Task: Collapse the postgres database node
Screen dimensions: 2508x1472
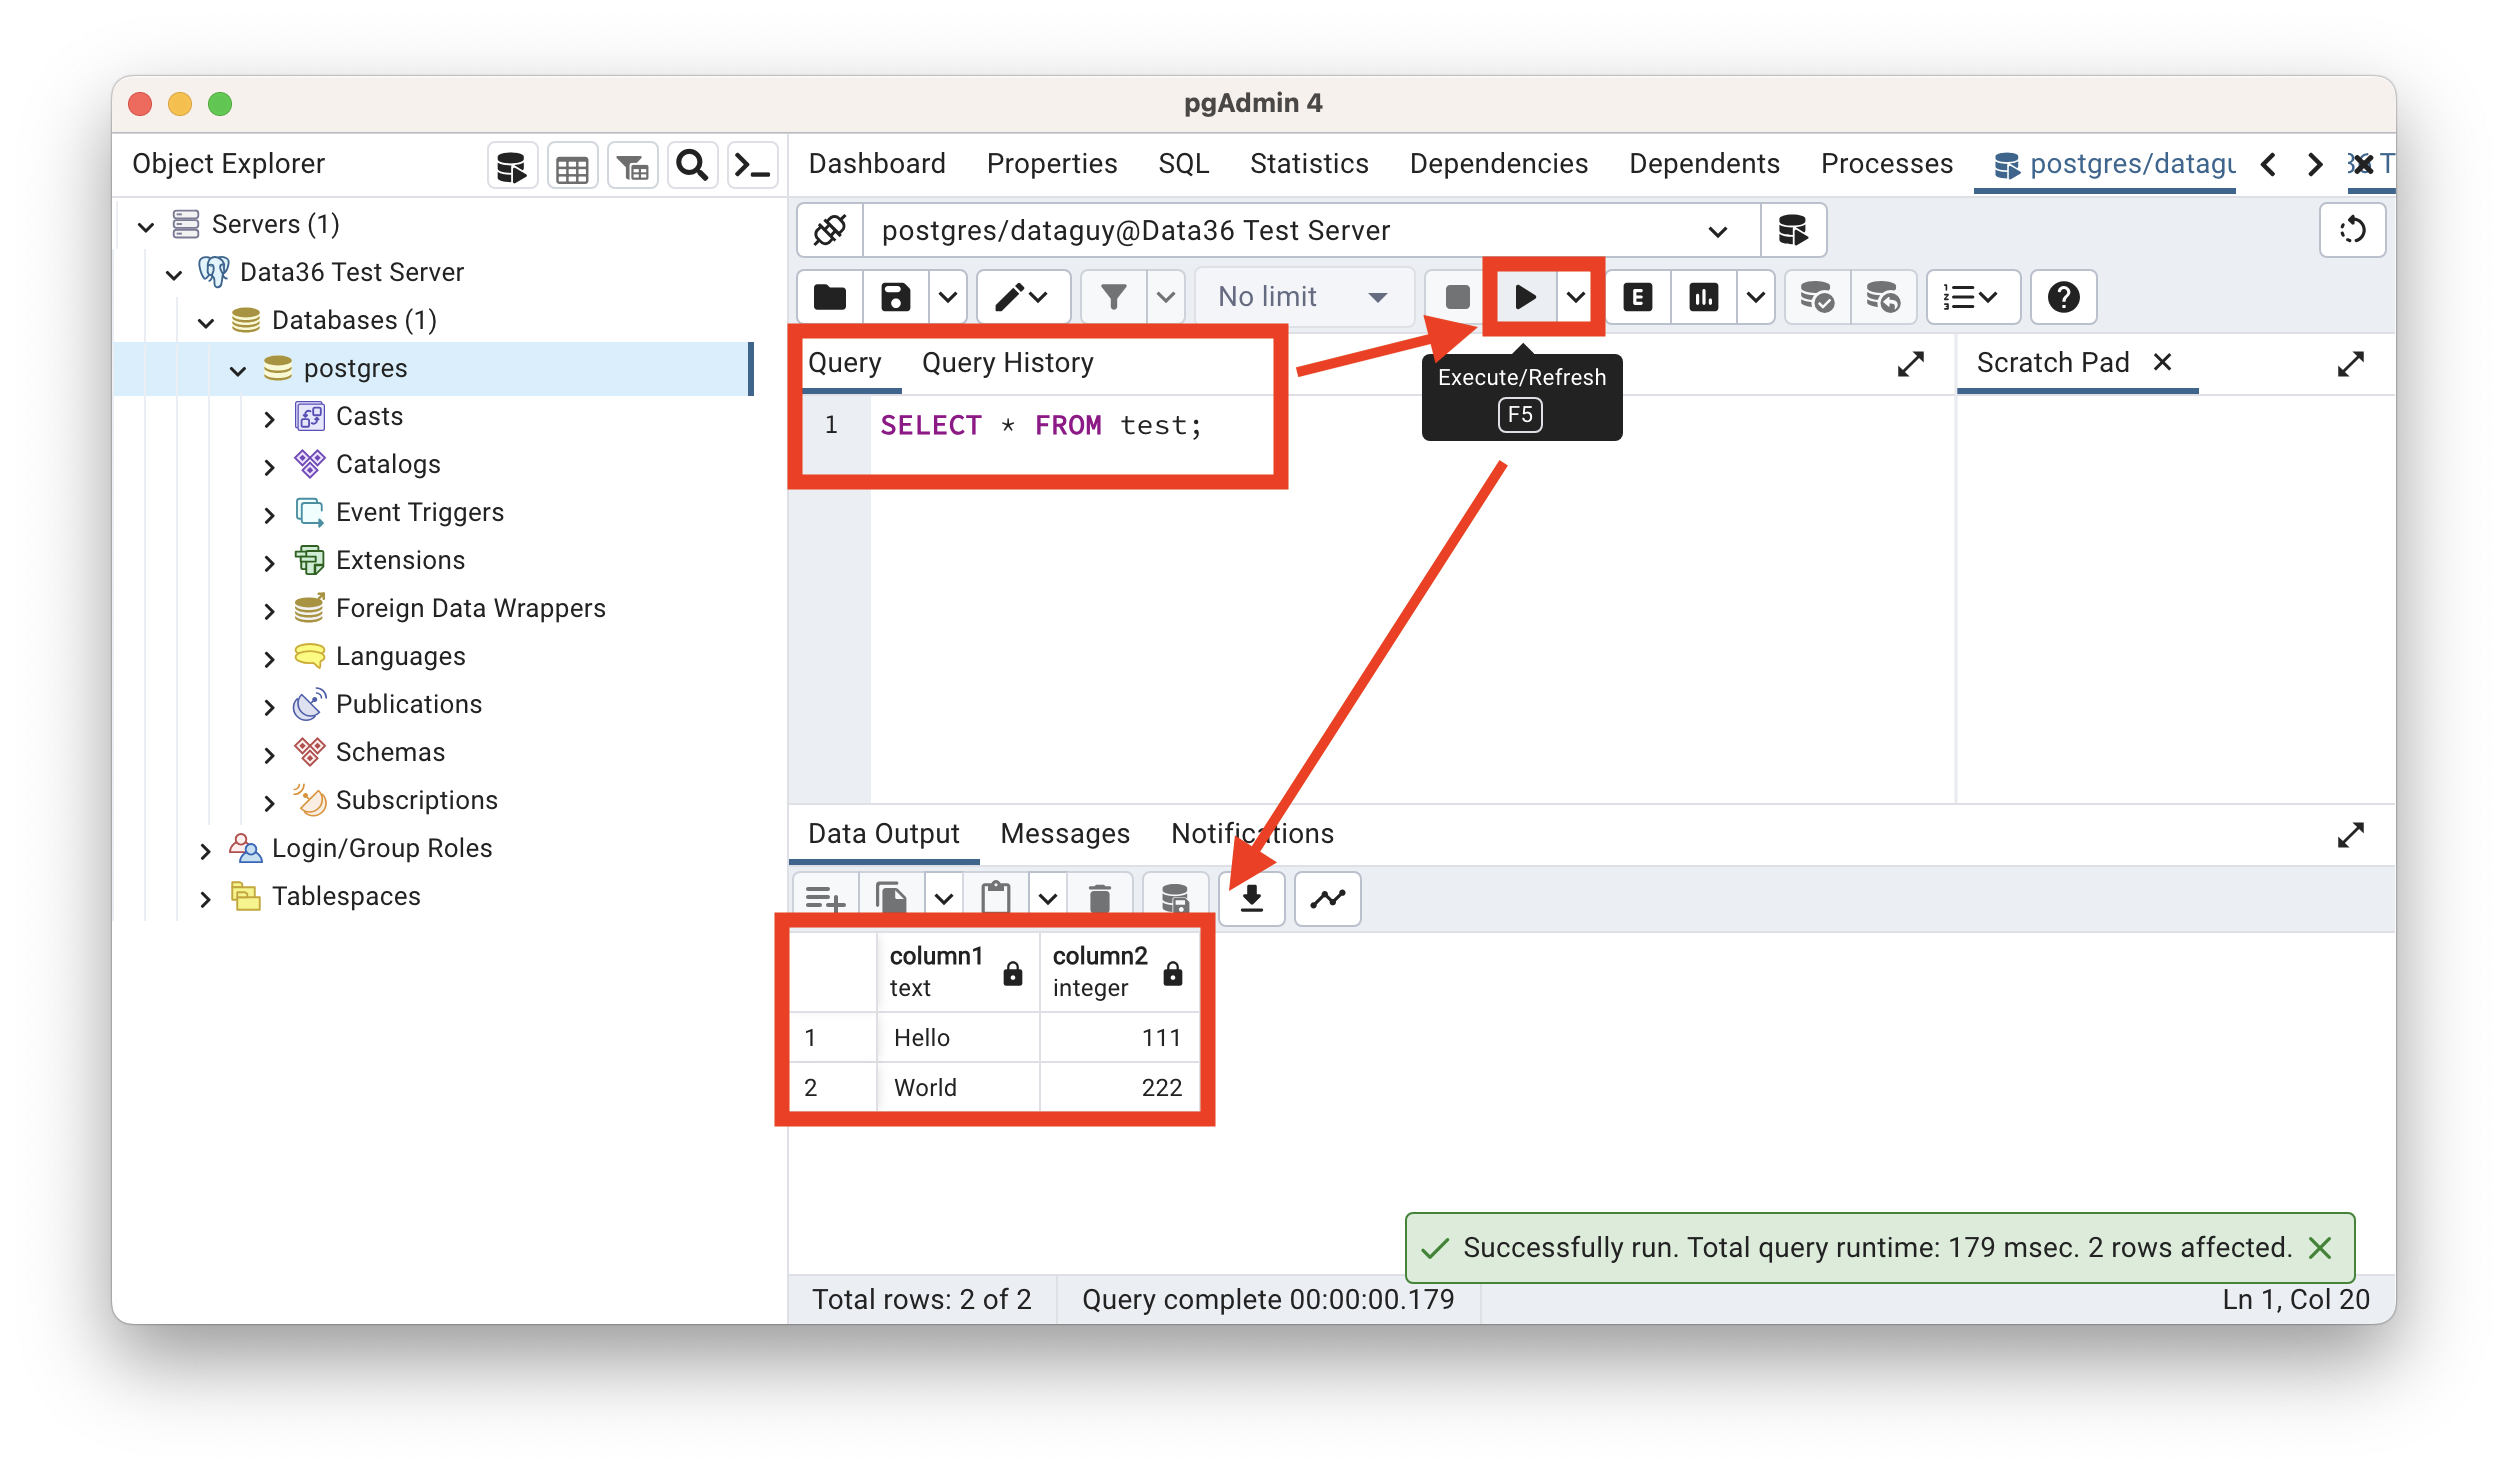Action: tap(238, 370)
